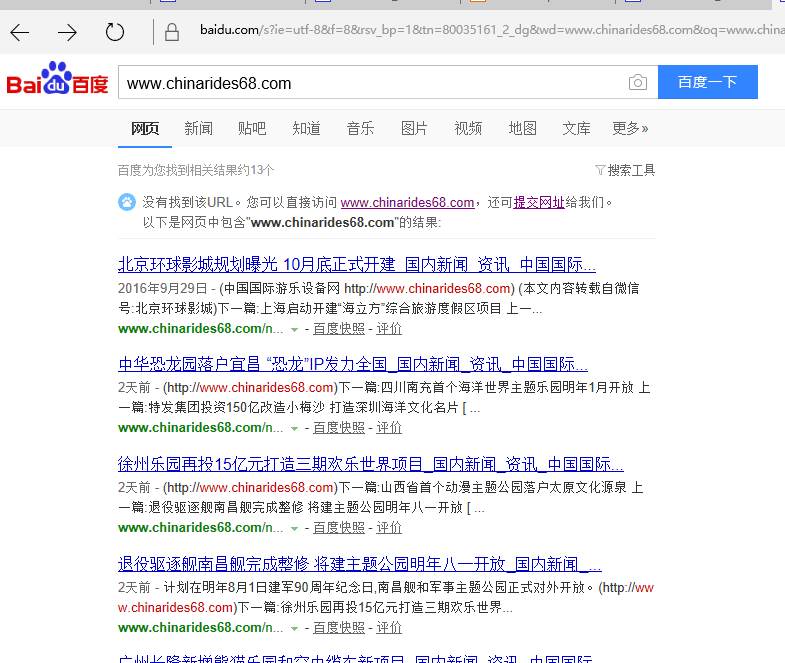Click the Baidu logo
The image size is (785, 663).
pos(57,79)
